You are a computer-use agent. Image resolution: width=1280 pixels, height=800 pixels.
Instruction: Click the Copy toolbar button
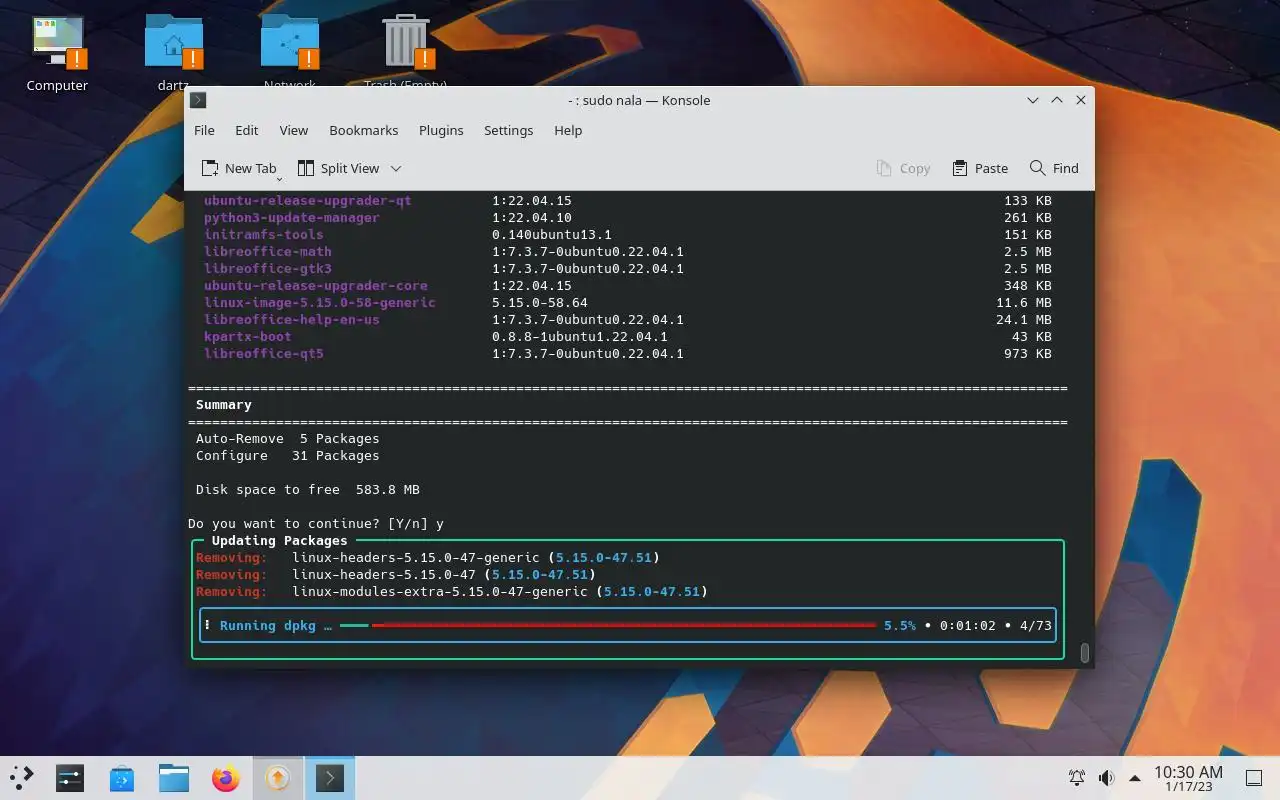pos(904,168)
